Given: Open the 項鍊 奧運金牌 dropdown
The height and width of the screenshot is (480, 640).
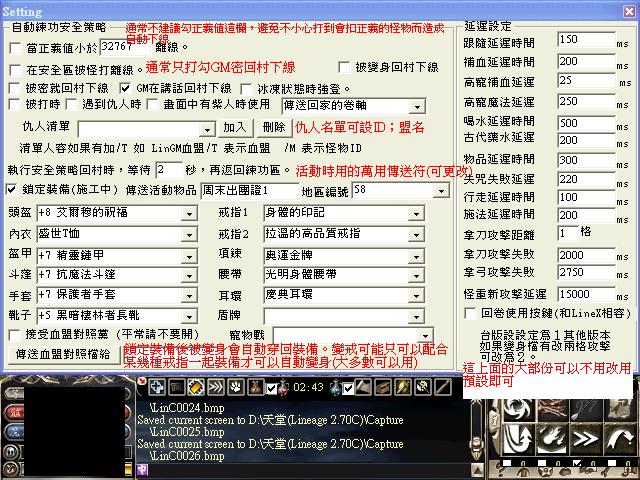Looking at the screenshot, I should pyautogui.click(x=416, y=256).
